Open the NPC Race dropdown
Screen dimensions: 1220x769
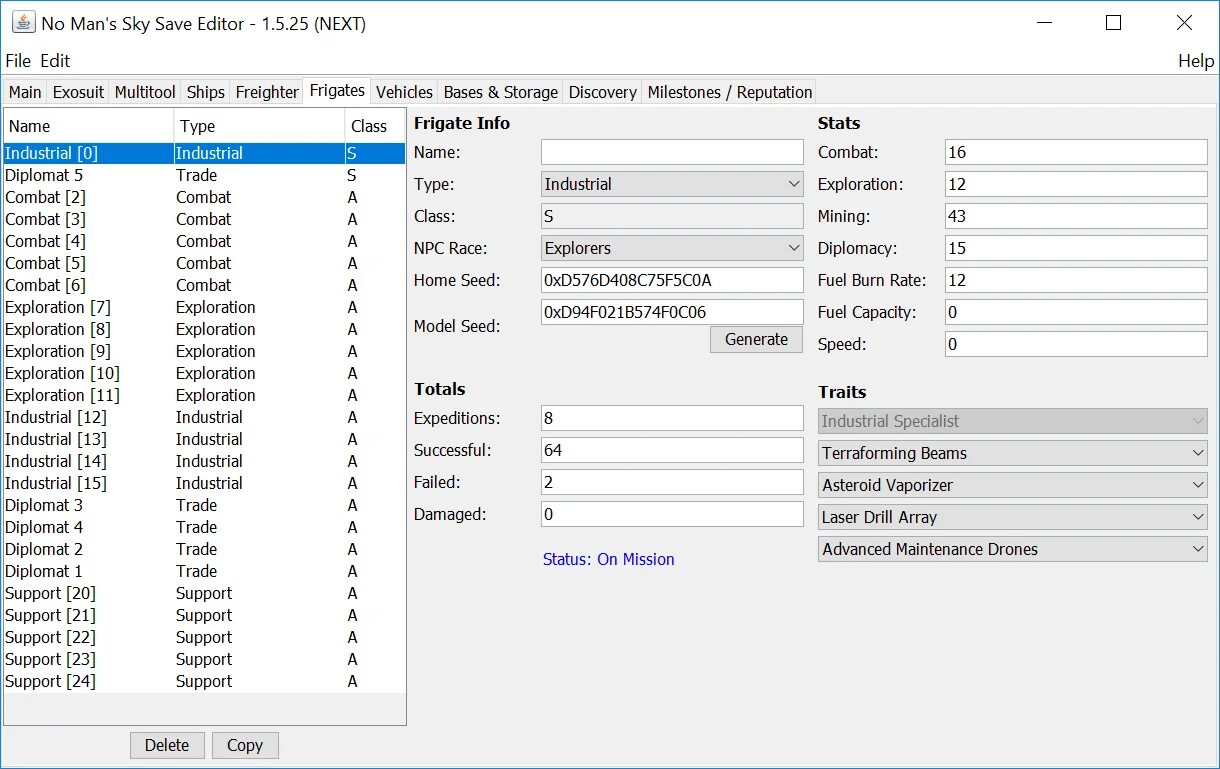tap(672, 248)
